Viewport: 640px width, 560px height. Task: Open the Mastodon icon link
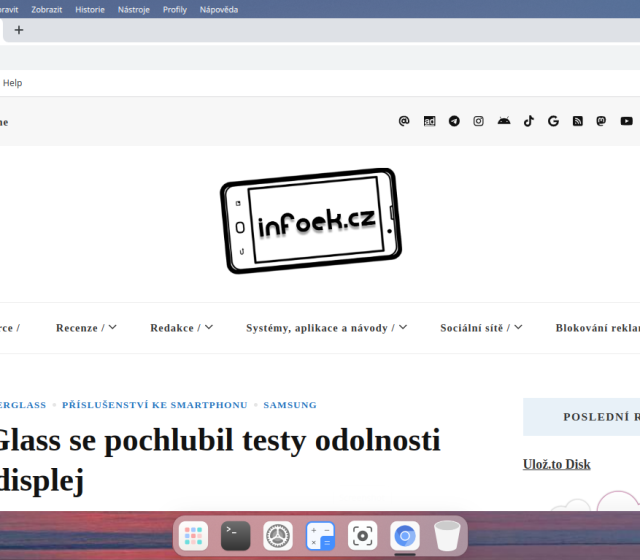(x=601, y=121)
